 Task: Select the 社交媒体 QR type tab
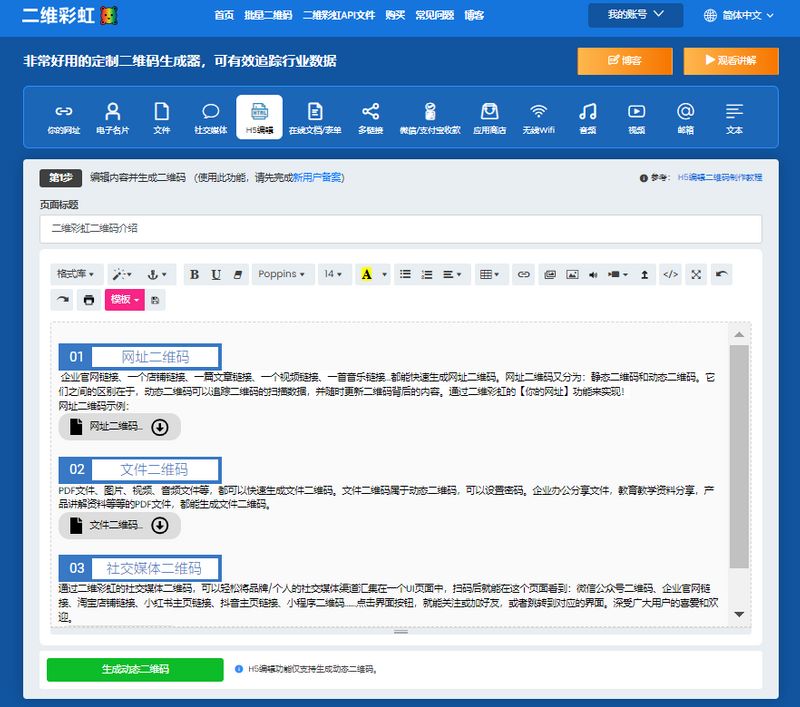[x=211, y=118]
